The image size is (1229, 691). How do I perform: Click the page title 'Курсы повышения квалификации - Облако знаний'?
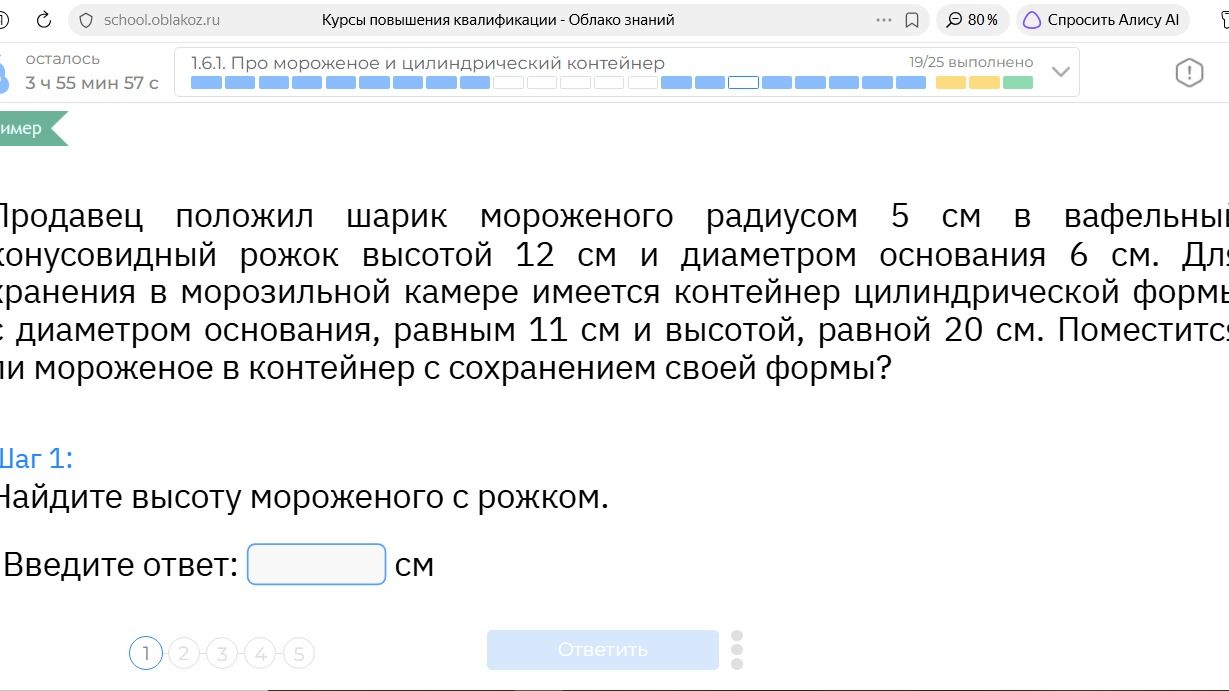click(498, 20)
